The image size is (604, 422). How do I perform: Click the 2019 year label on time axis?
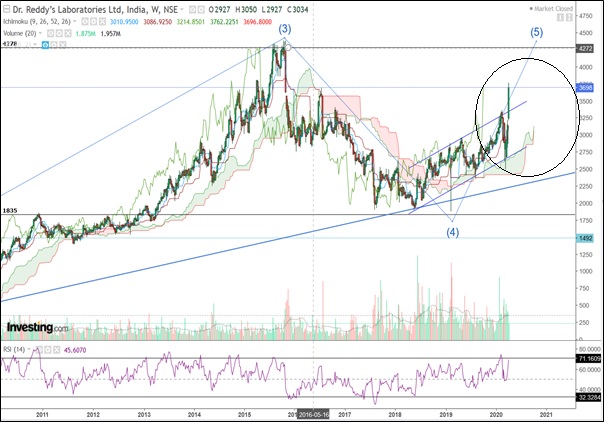coord(446,414)
